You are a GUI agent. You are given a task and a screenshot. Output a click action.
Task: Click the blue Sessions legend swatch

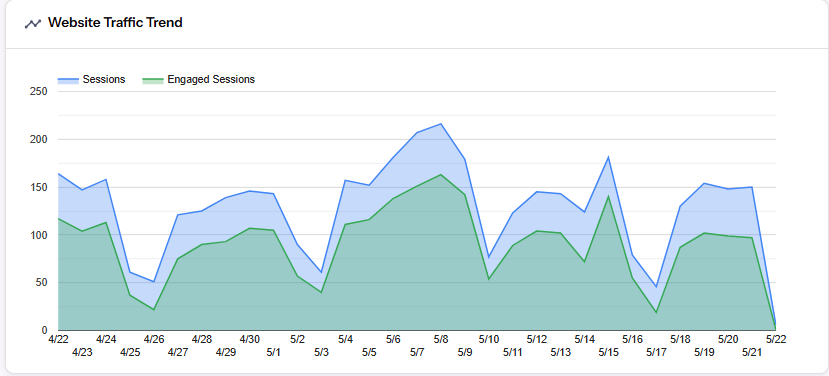tap(68, 80)
